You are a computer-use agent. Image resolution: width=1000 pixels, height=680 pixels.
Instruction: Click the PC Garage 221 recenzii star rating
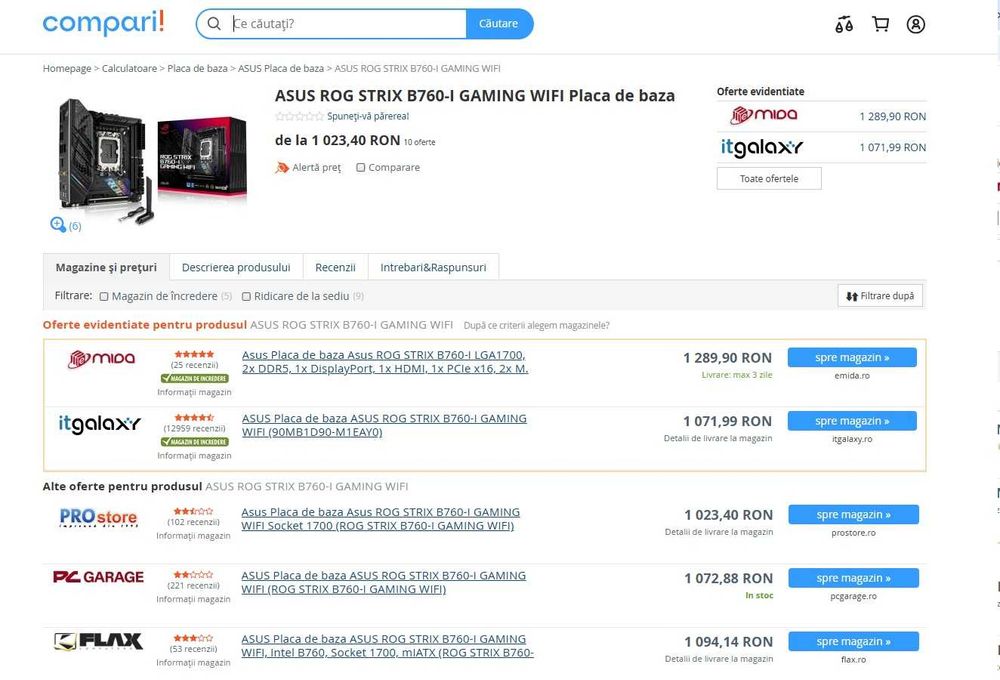coord(193,574)
